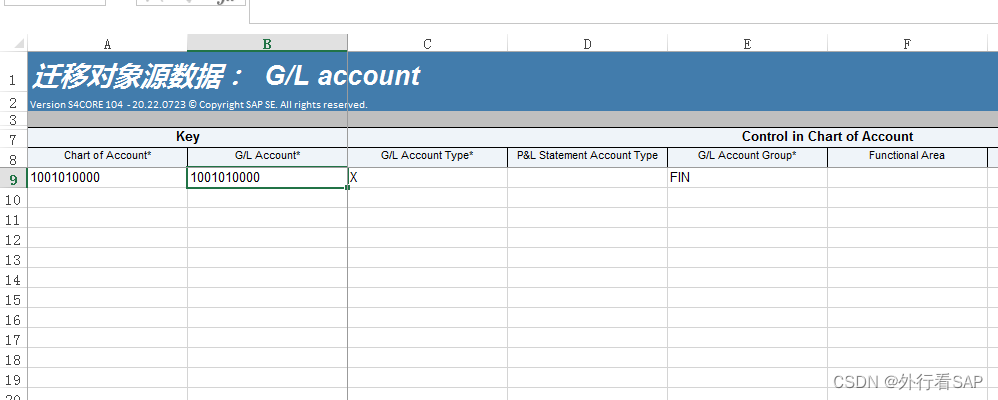Click the "P&L Statement Account Type" header cell

coord(587,156)
